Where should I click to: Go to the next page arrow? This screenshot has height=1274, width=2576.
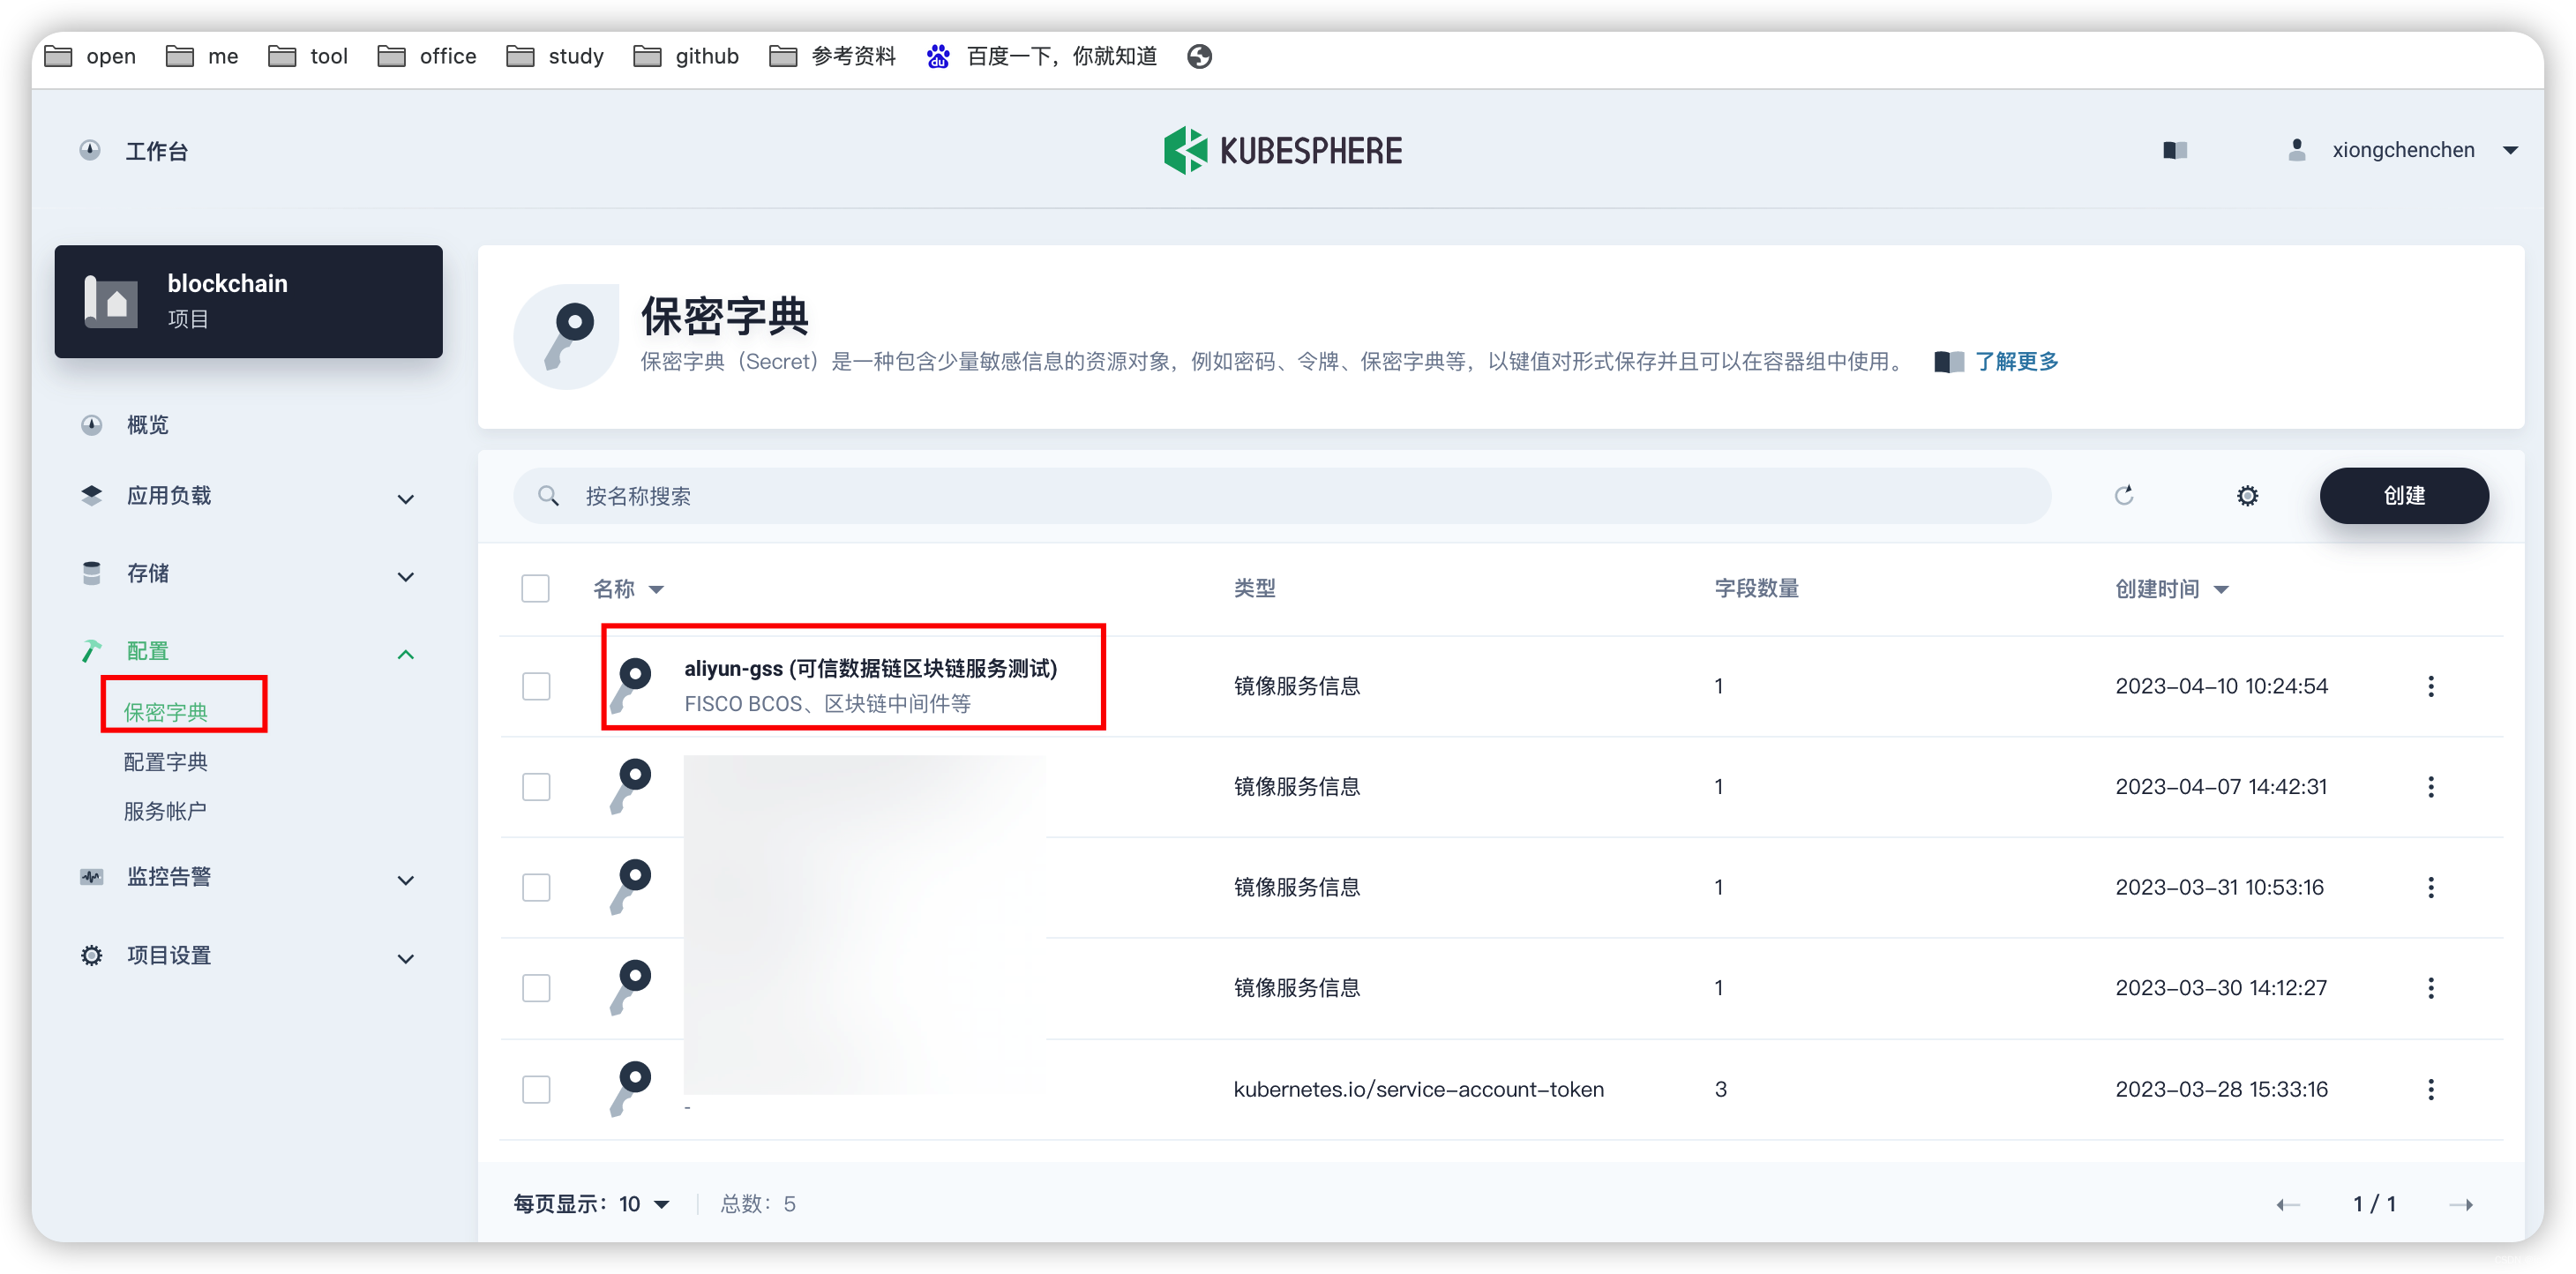(x=2461, y=1204)
